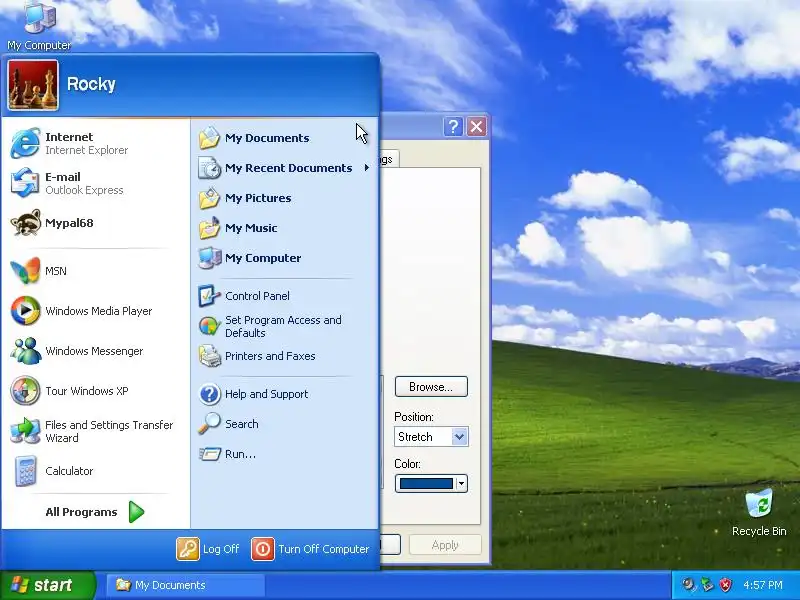Launch Outlook Express E-mail
Screen dimensions: 800x600
pyautogui.click(x=95, y=183)
